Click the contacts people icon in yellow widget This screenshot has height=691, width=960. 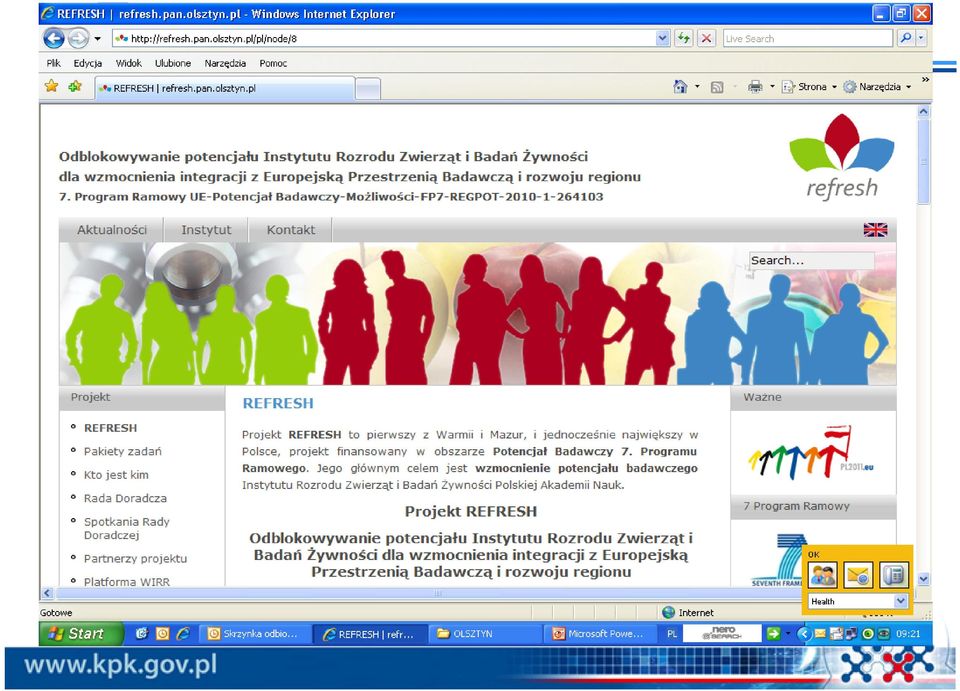(x=822, y=575)
